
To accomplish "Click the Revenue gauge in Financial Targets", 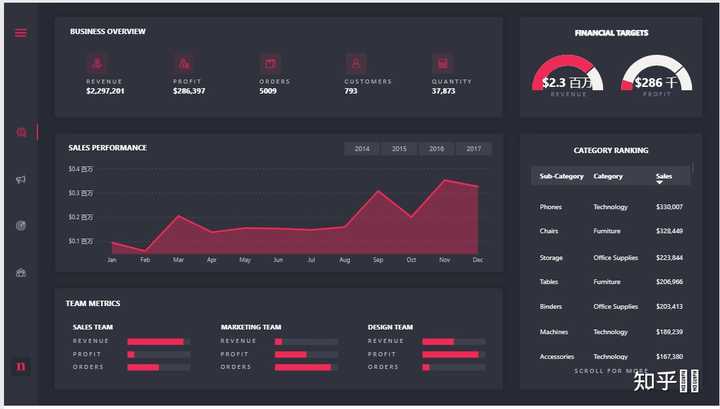I will (568, 73).
